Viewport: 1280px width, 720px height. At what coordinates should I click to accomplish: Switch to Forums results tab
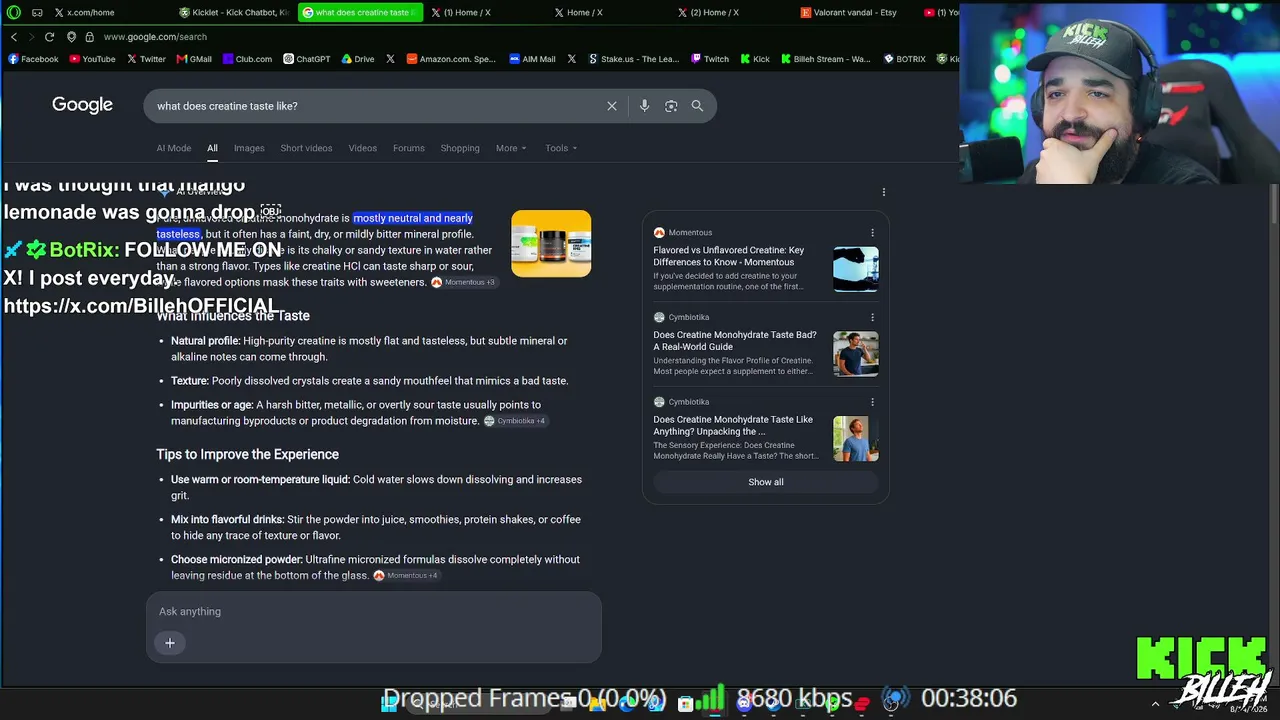(x=409, y=148)
